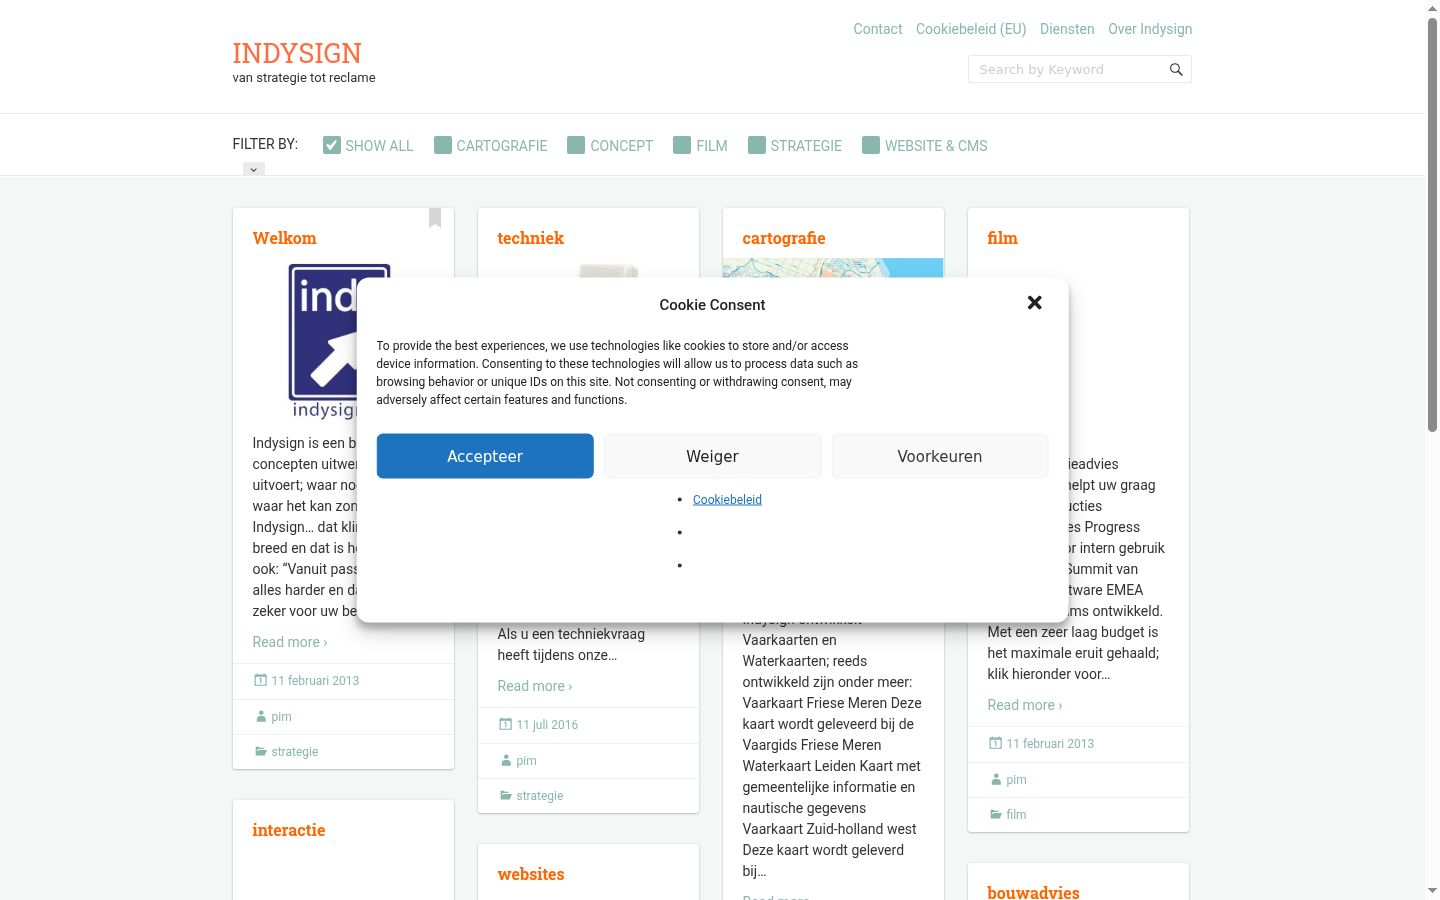Screen dimensions: 1440x900
Task: Click Read more in Welkom card
Action: 290,642
